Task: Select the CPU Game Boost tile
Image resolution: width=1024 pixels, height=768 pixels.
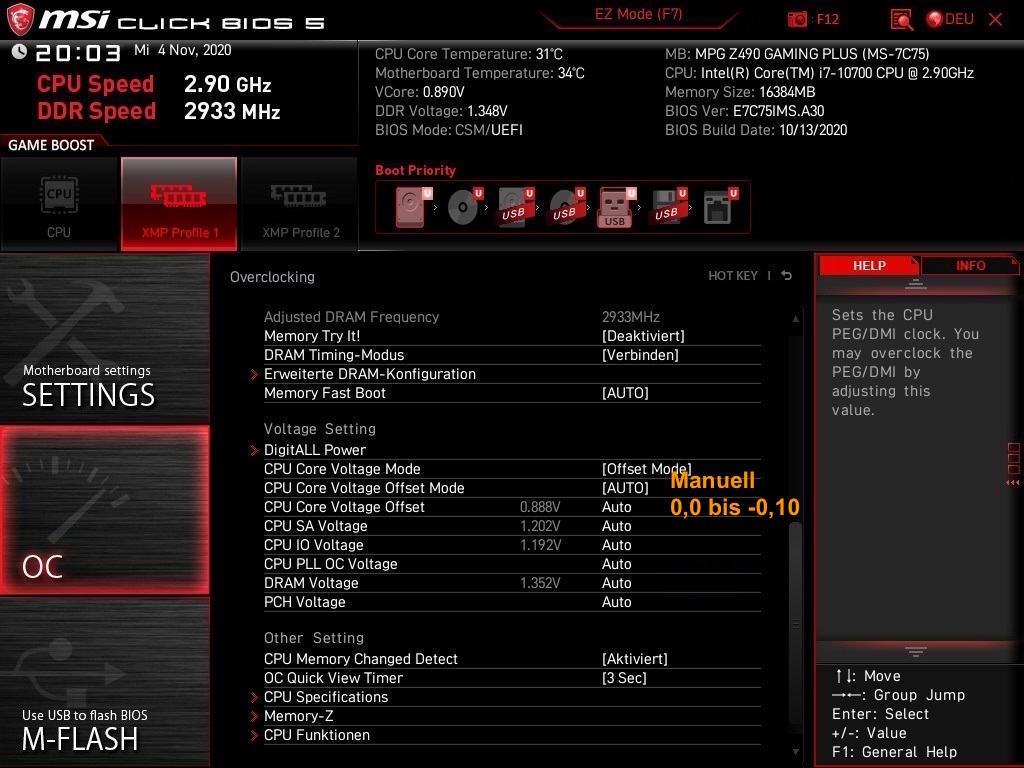Action: click(x=59, y=204)
